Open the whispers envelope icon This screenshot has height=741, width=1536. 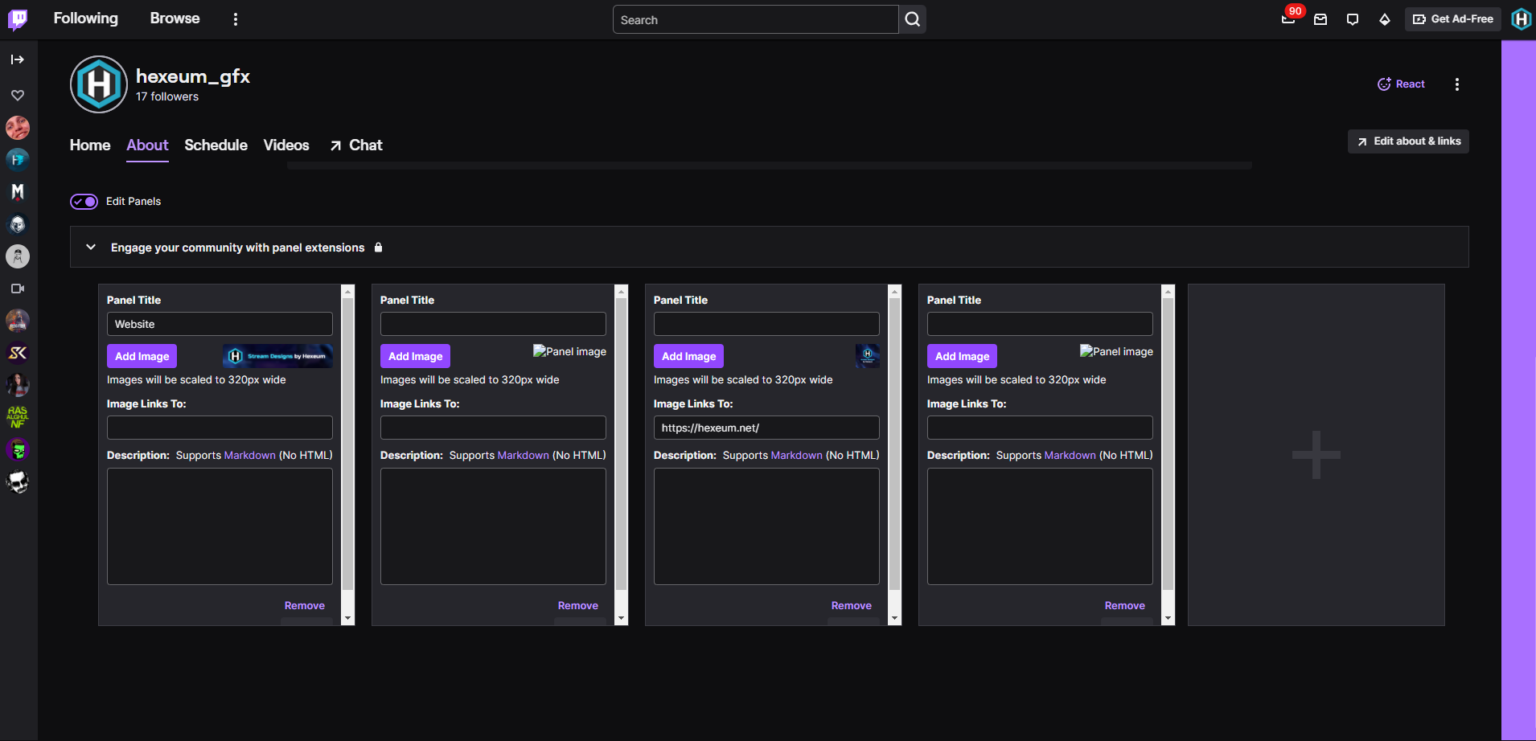point(1320,19)
